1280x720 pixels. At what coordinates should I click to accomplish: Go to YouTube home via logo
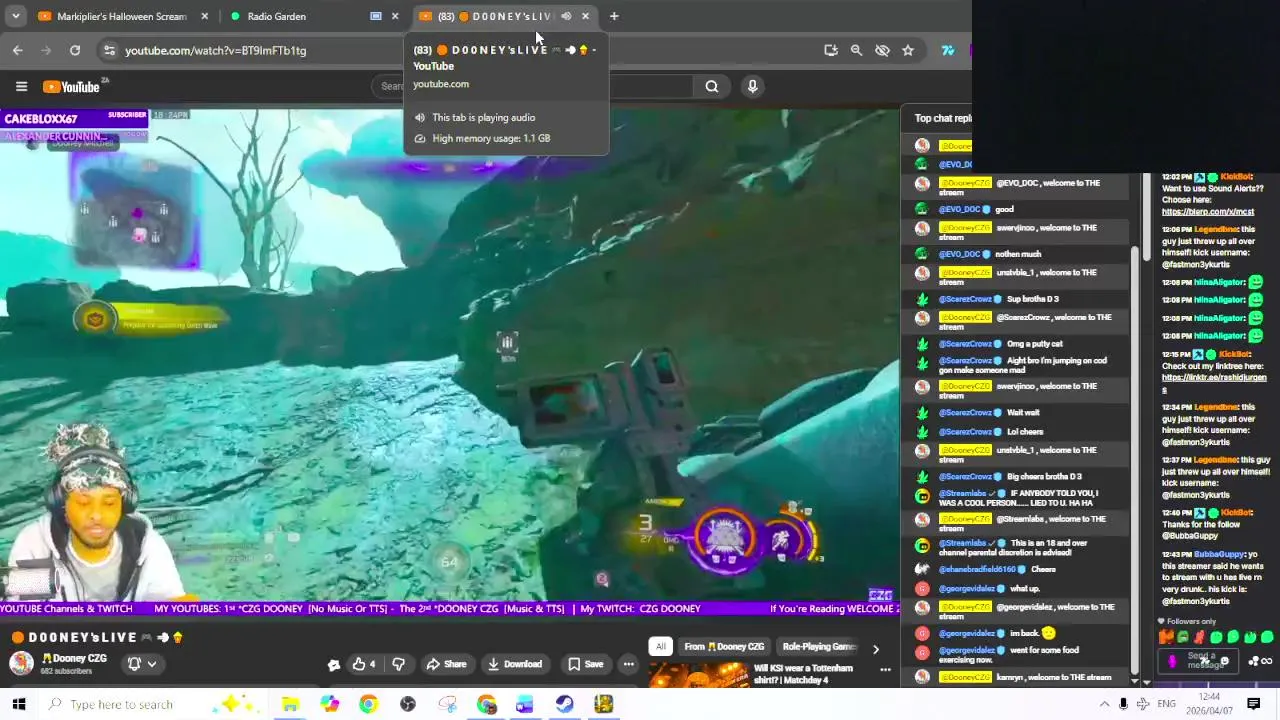pos(71,86)
